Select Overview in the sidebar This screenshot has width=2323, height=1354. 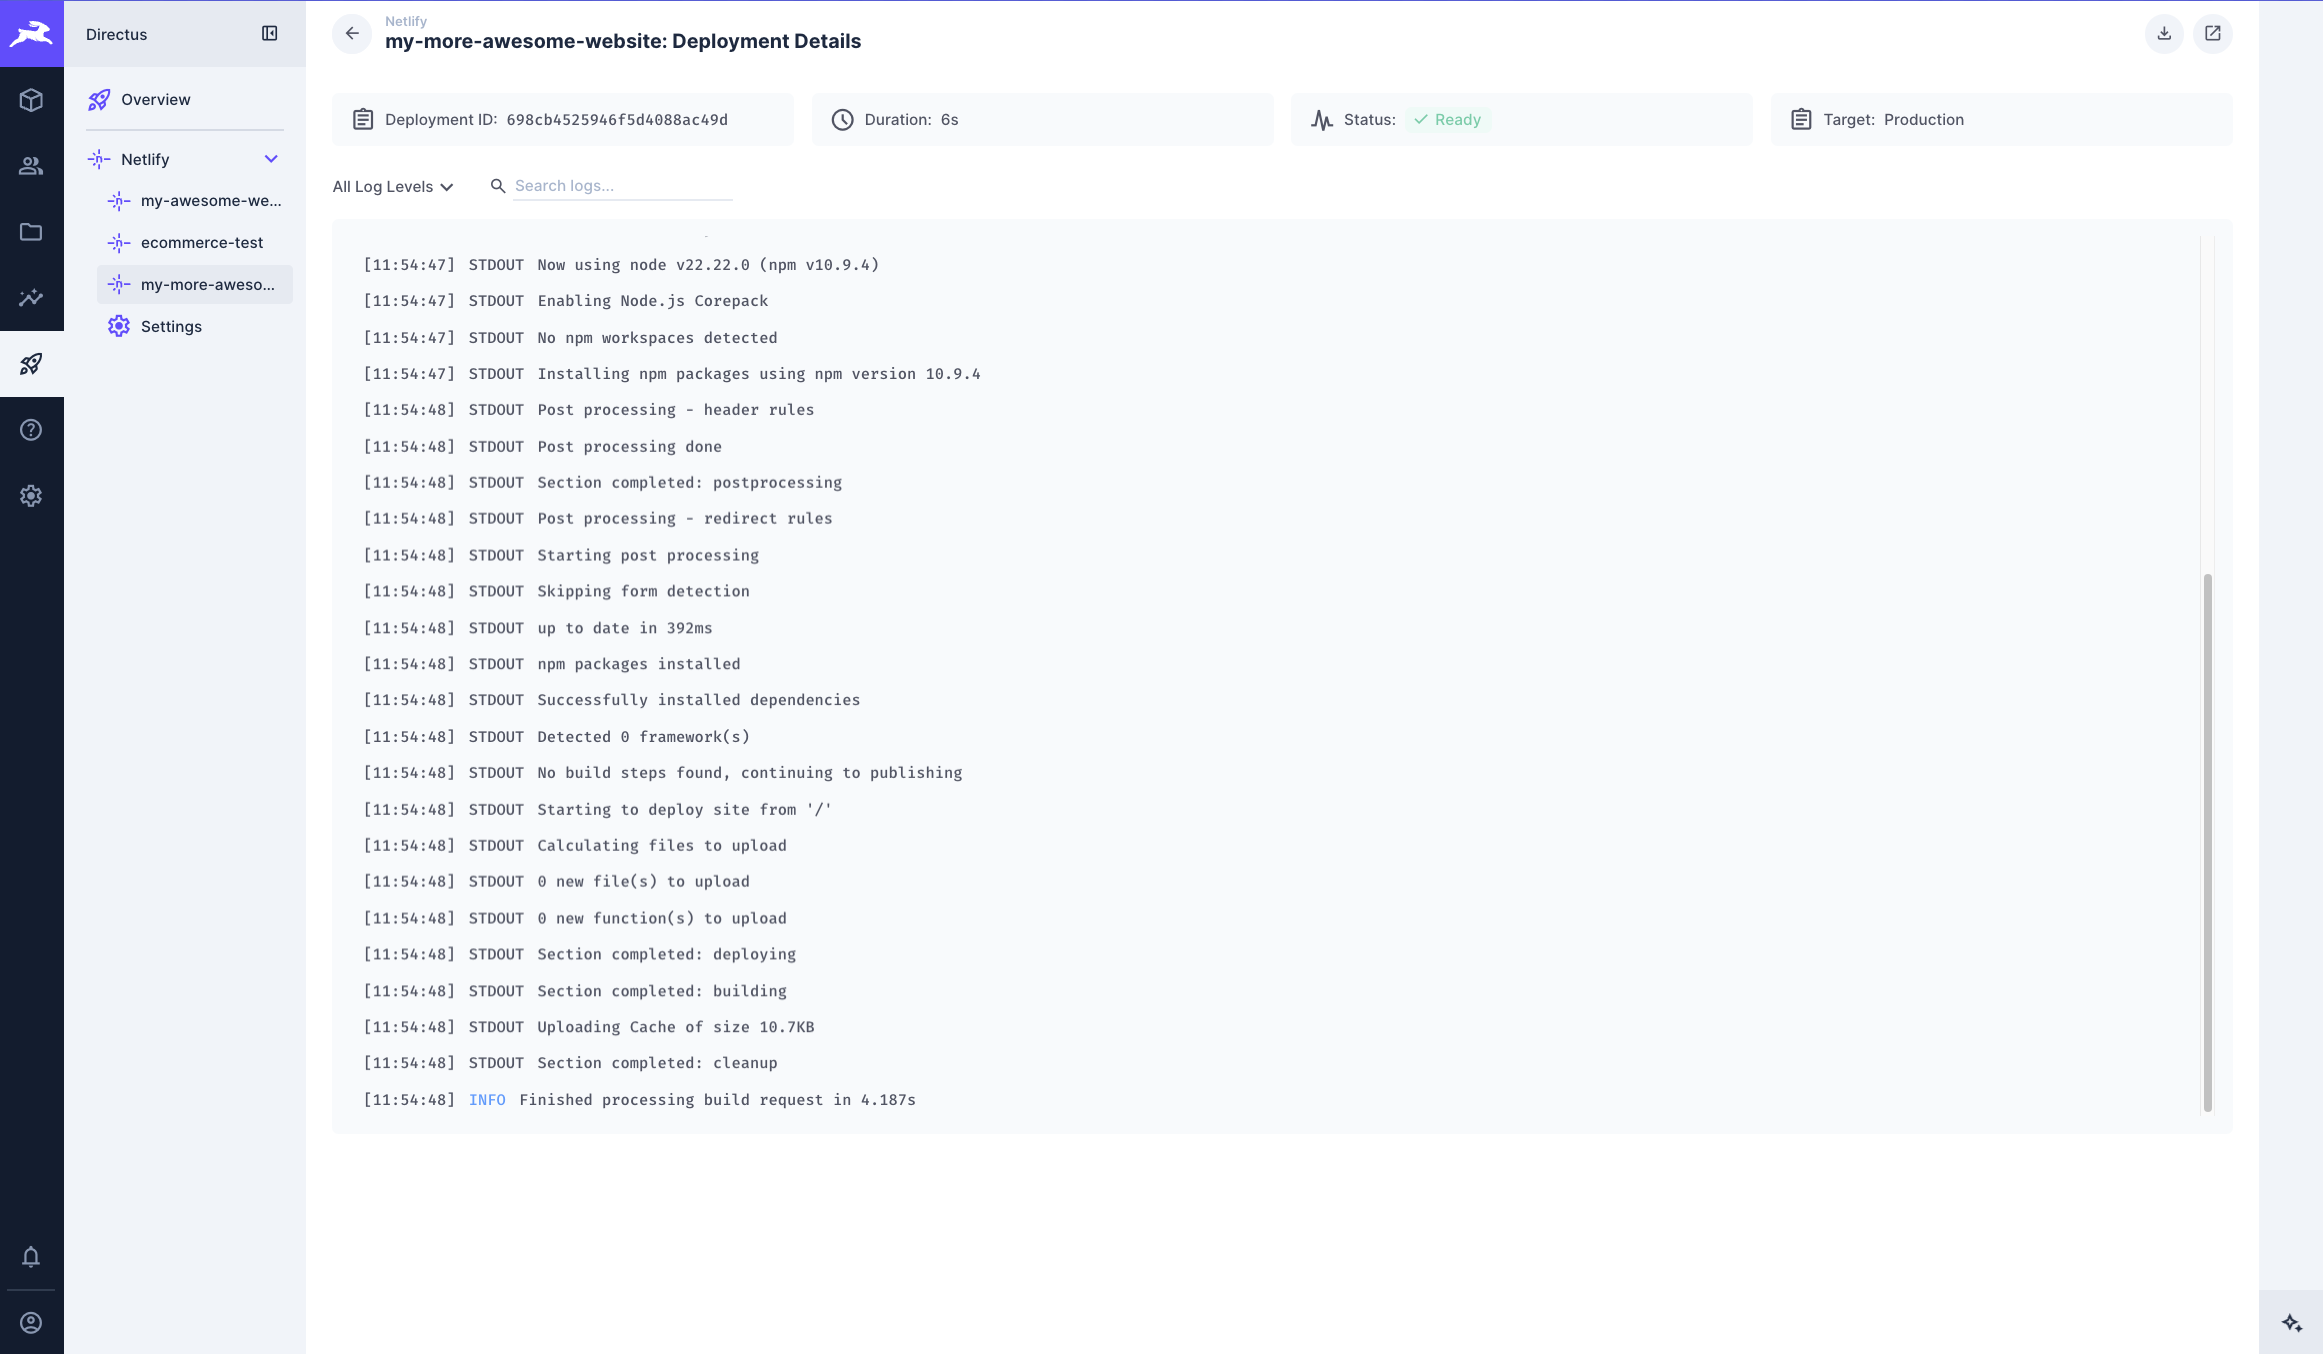(x=155, y=99)
